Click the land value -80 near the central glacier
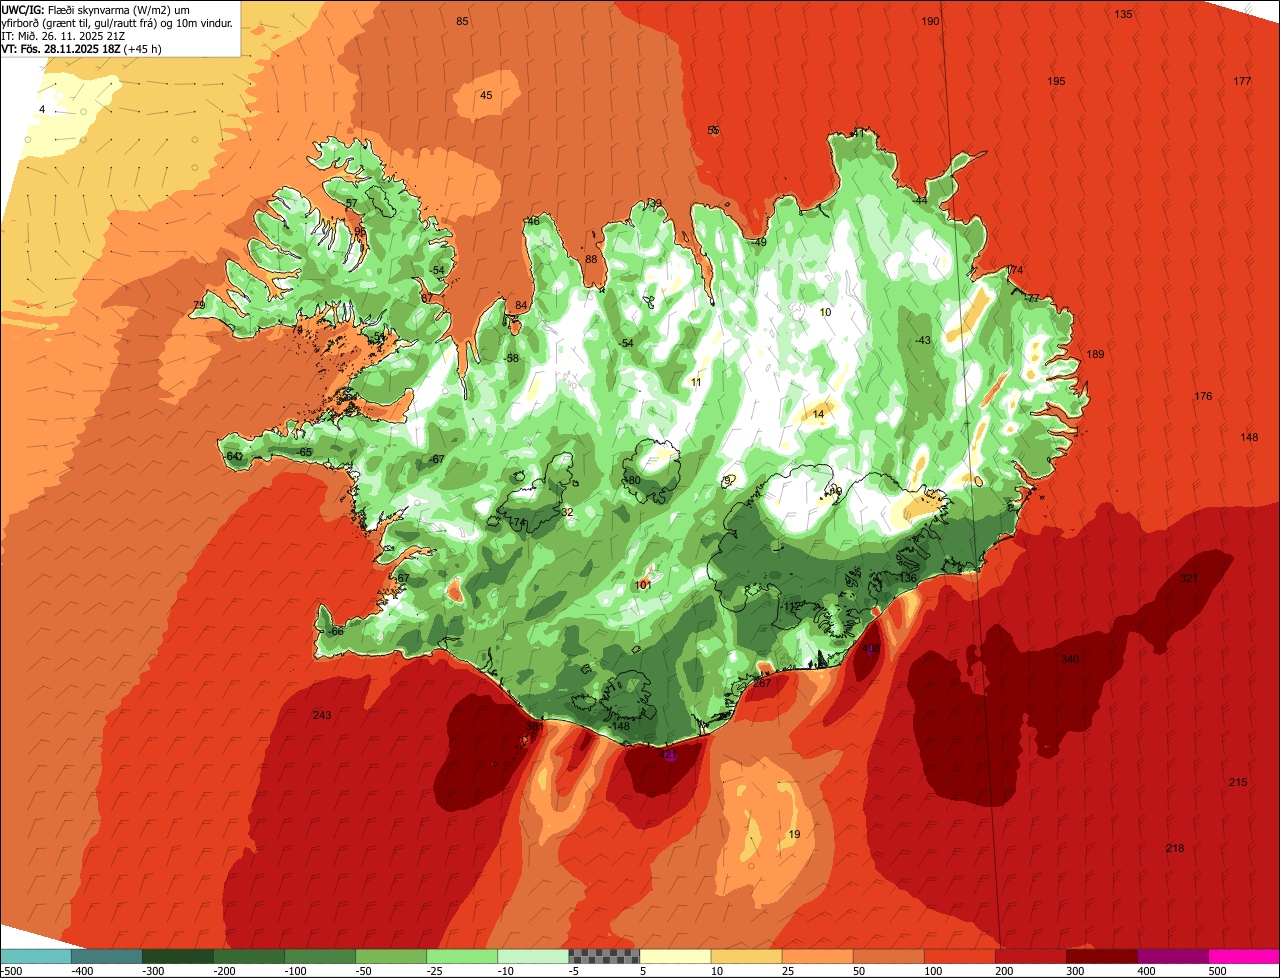 point(631,480)
